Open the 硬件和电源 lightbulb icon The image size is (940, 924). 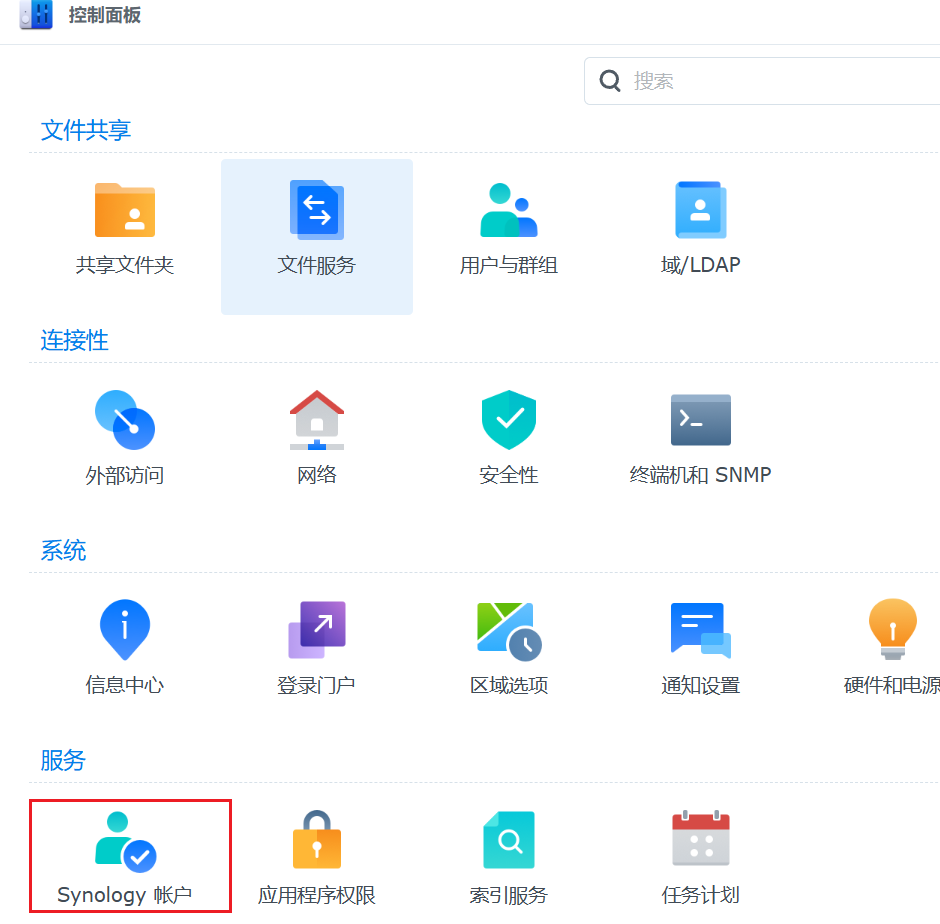(x=893, y=630)
